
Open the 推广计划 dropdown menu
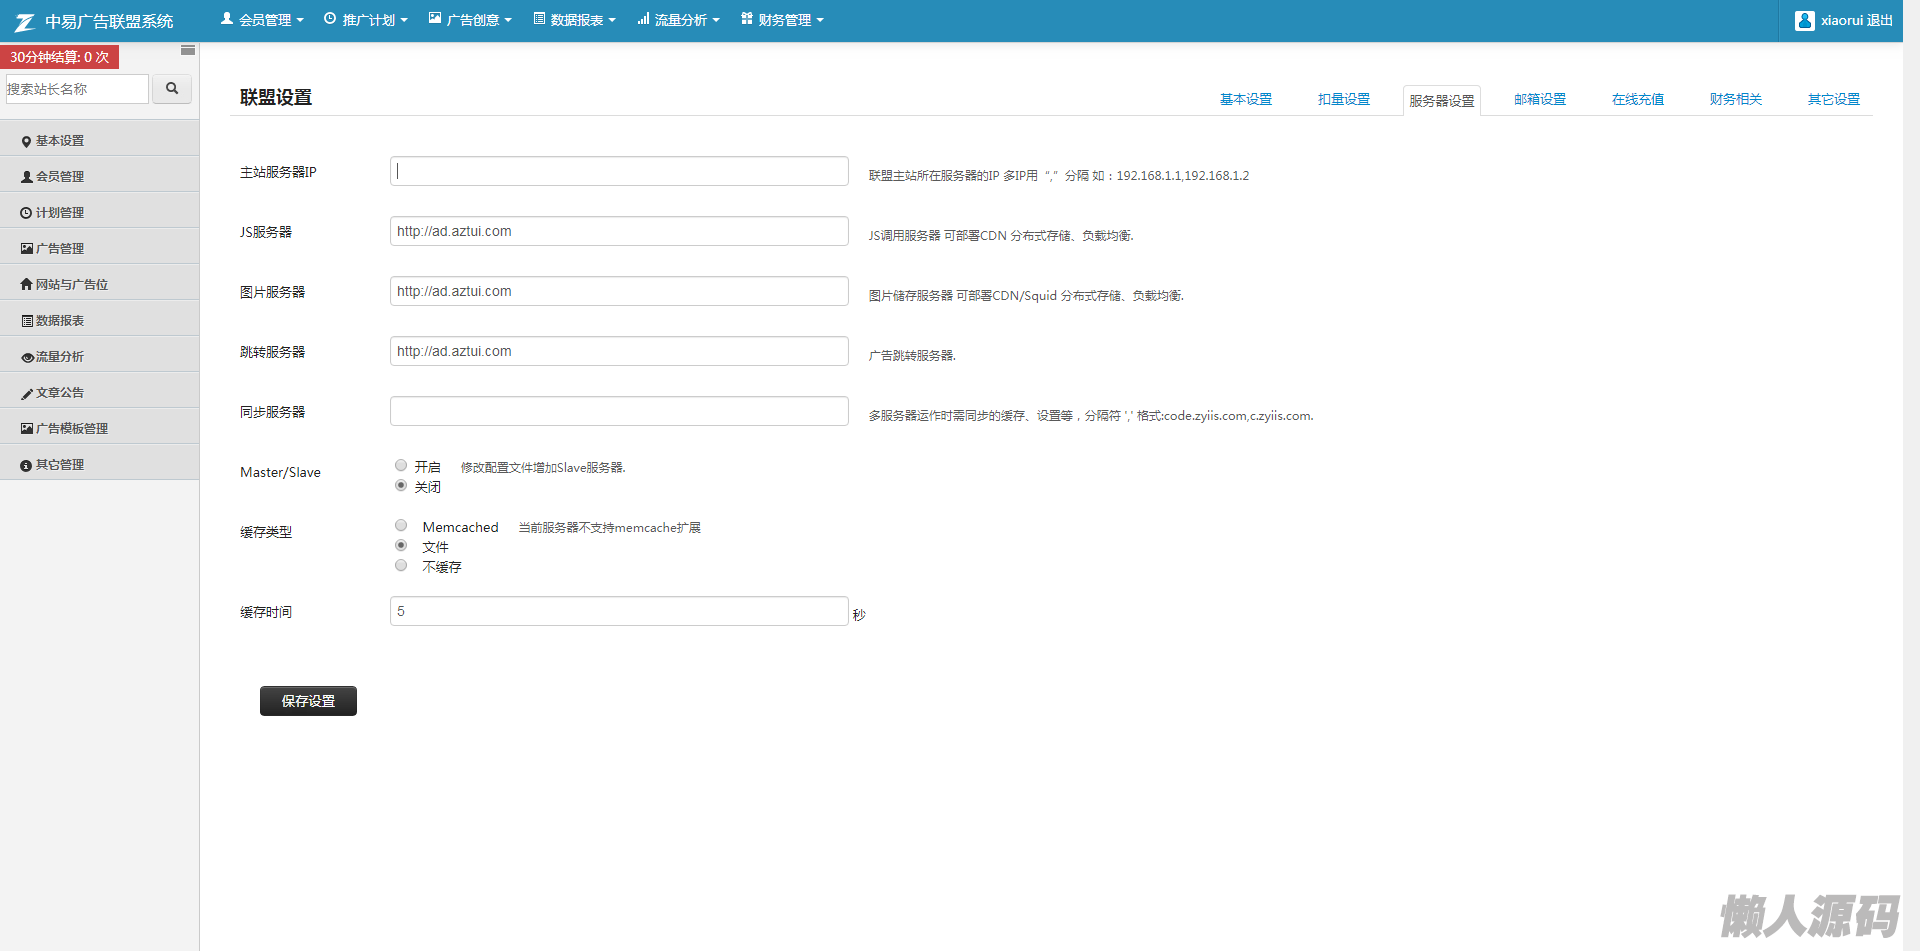(x=366, y=20)
